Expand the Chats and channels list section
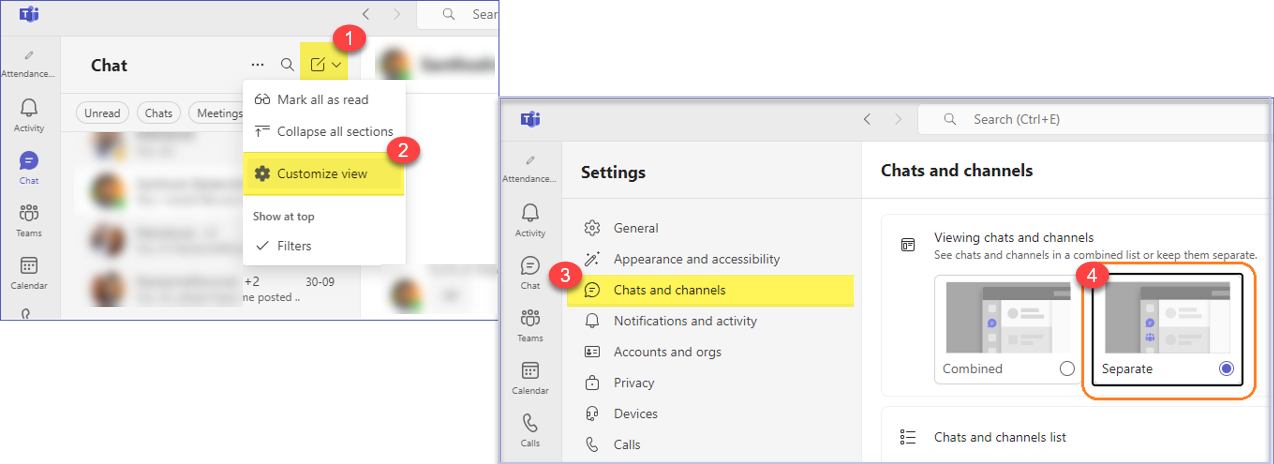Viewport: 1274px width, 464px height. (999, 437)
